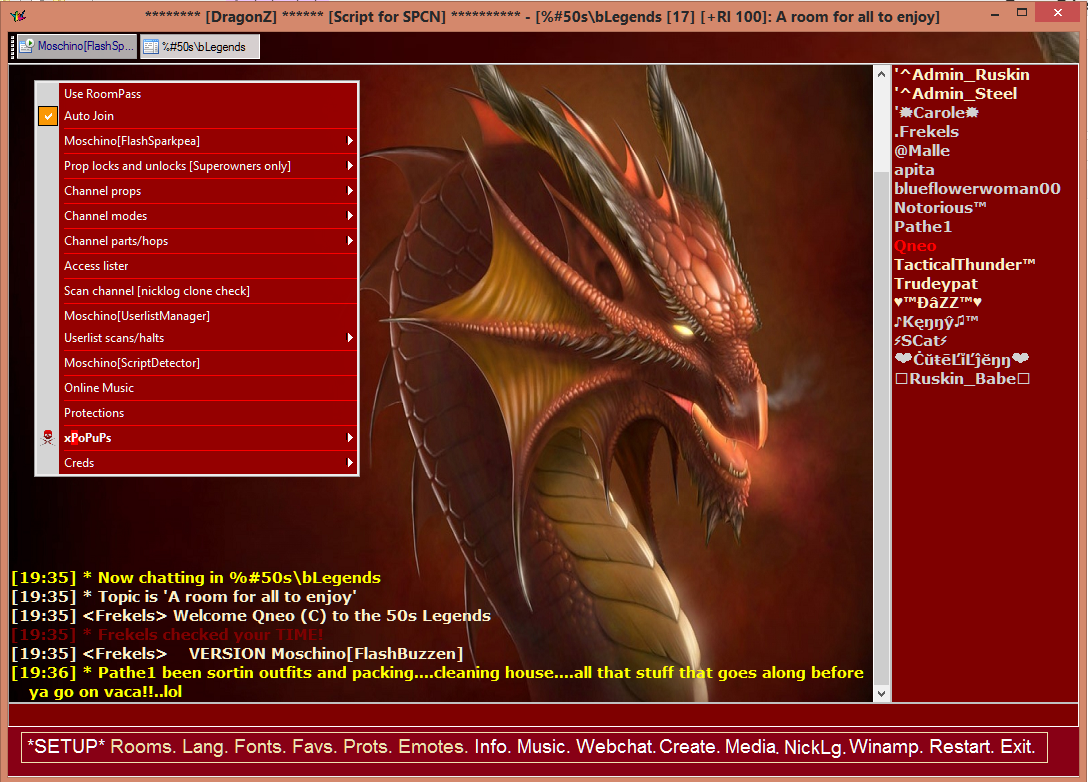
Task: Expand Userlist scans/halts submenu arrow
Action: pyautogui.click(x=350, y=338)
